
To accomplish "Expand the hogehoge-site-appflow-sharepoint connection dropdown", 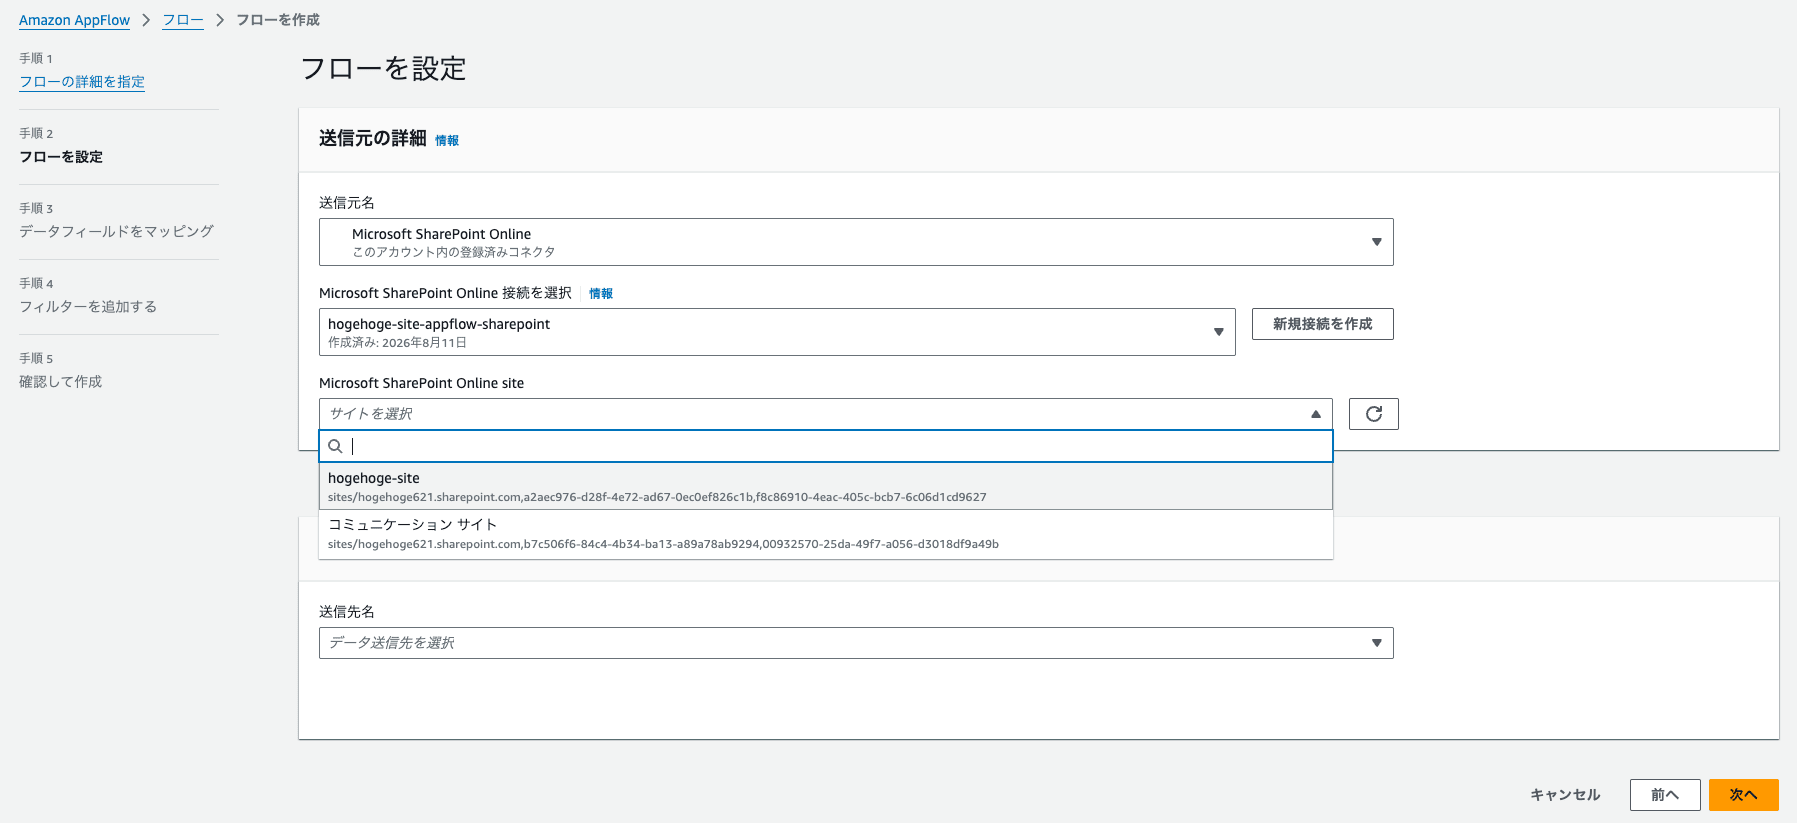I will click(x=777, y=332).
